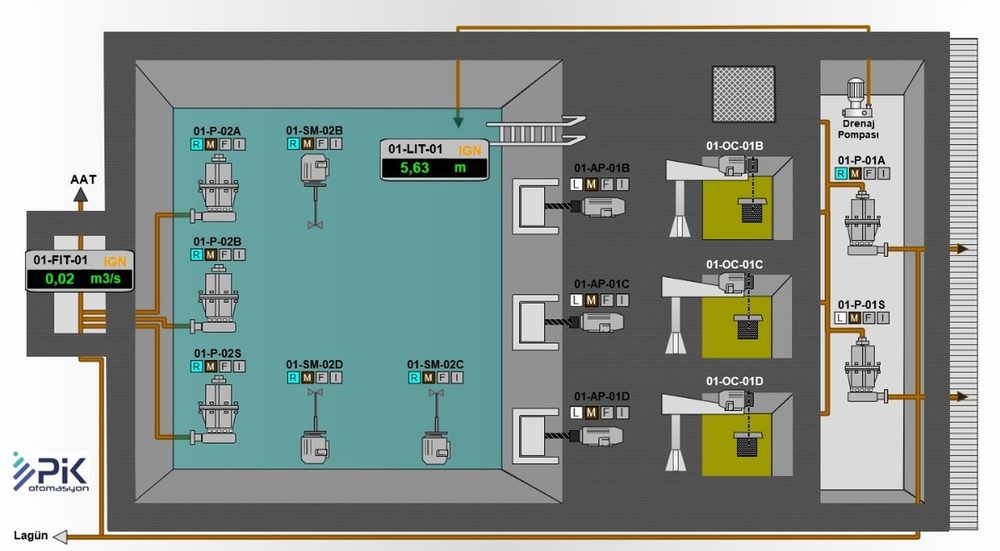This screenshot has height=551, width=1000.
Task: Click the 01-SM-02B submersible mixer icon
Action: click(314, 191)
